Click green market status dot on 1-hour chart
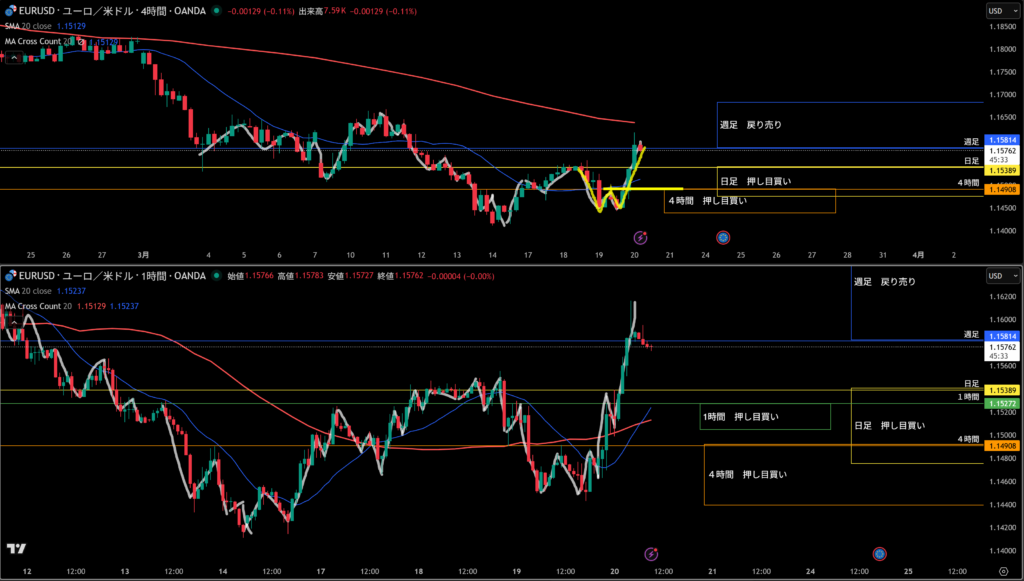This screenshot has height=581, width=1024. click(x=216, y=275)
